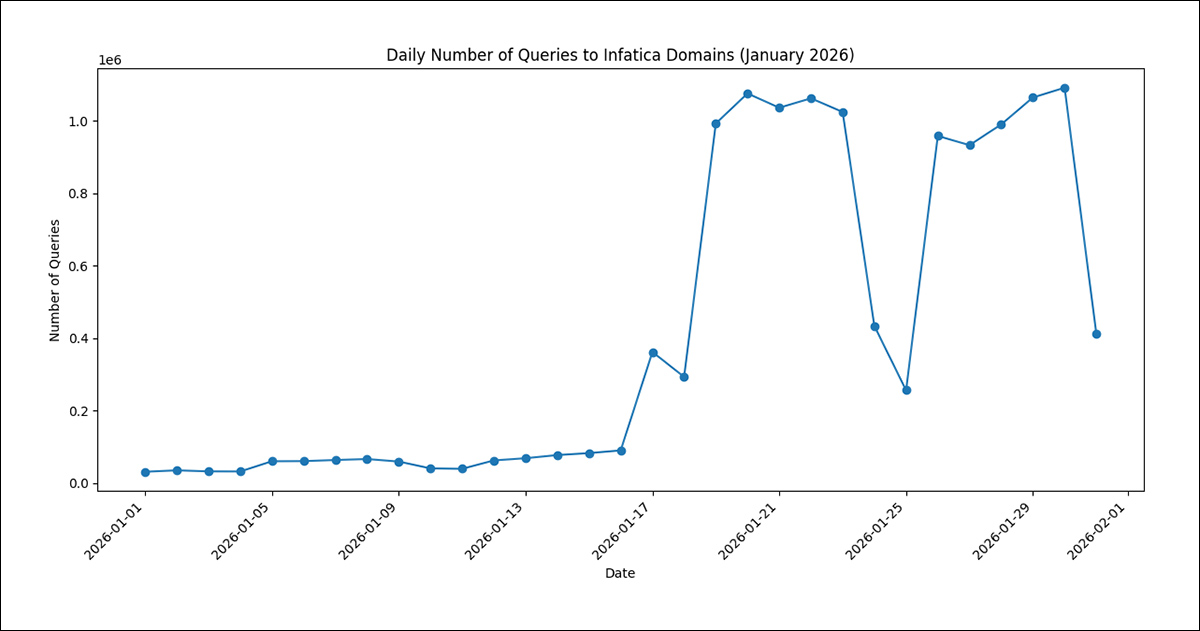1200x631 pixels.
Task: Select the January 28 data point
Action: (1001, 125)
